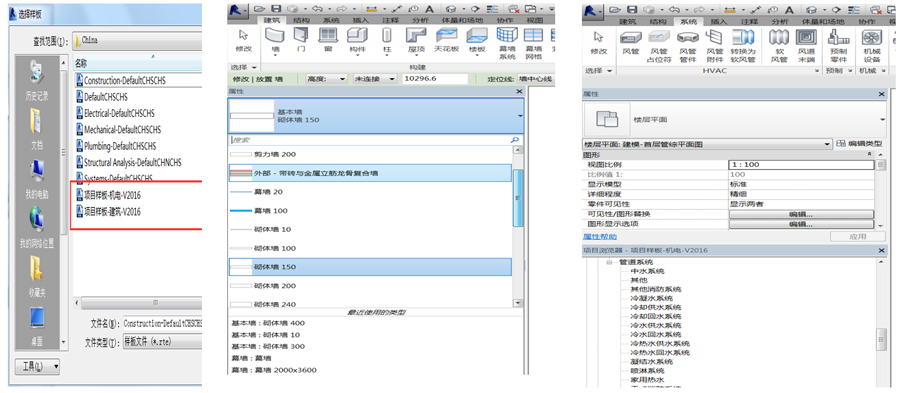Select the 风管管件 duct fitting icon
This screenshot has width=900, height=393.
pos(687,38)
